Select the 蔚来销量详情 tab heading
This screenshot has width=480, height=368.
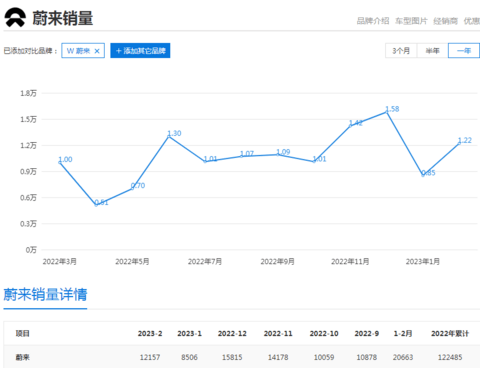[x=45, y=295]
